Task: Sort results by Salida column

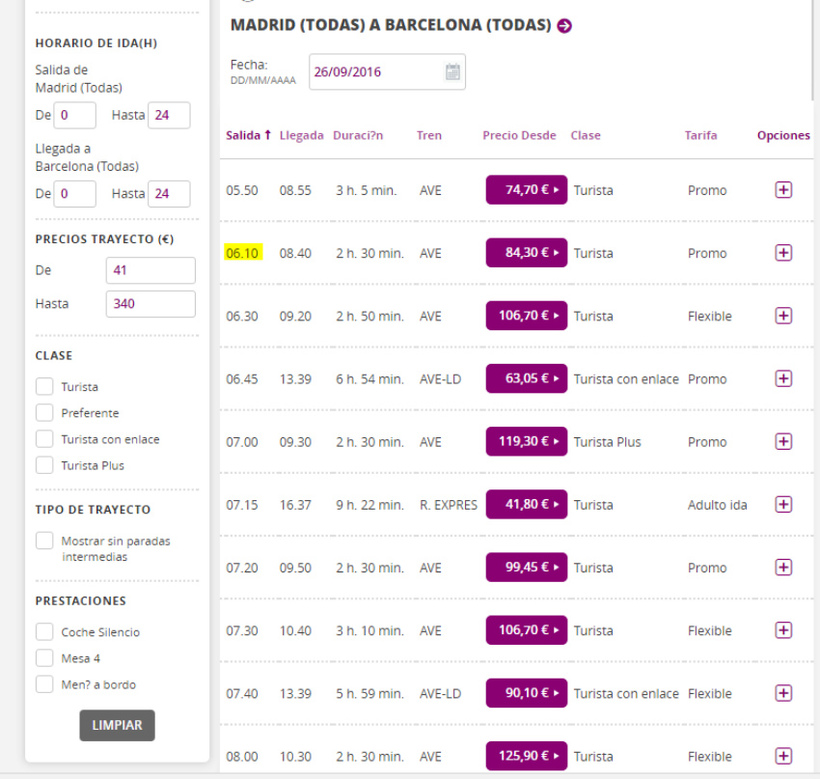Action: tap(248, 135)
